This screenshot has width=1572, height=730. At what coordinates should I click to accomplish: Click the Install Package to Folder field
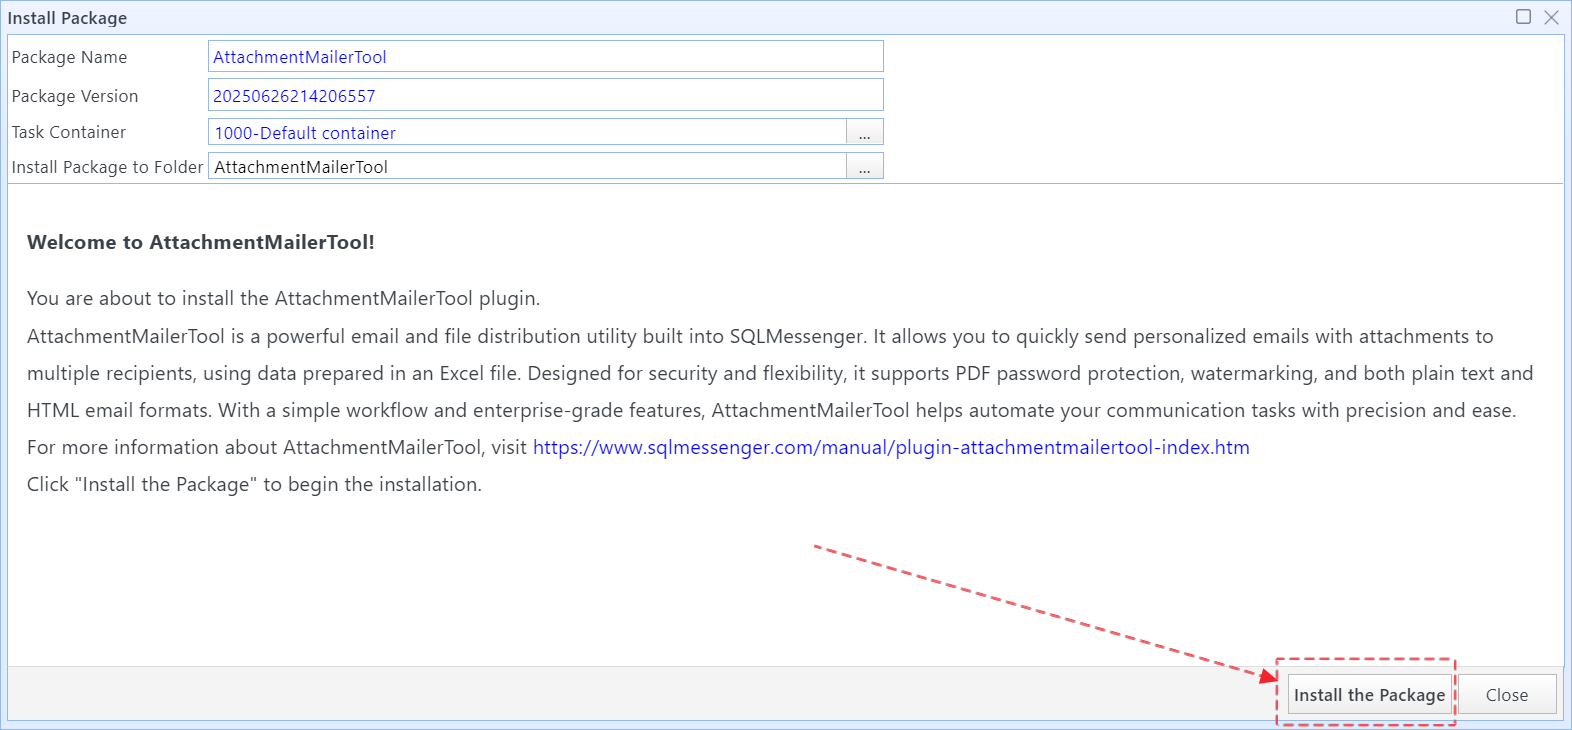click(528, 166)
